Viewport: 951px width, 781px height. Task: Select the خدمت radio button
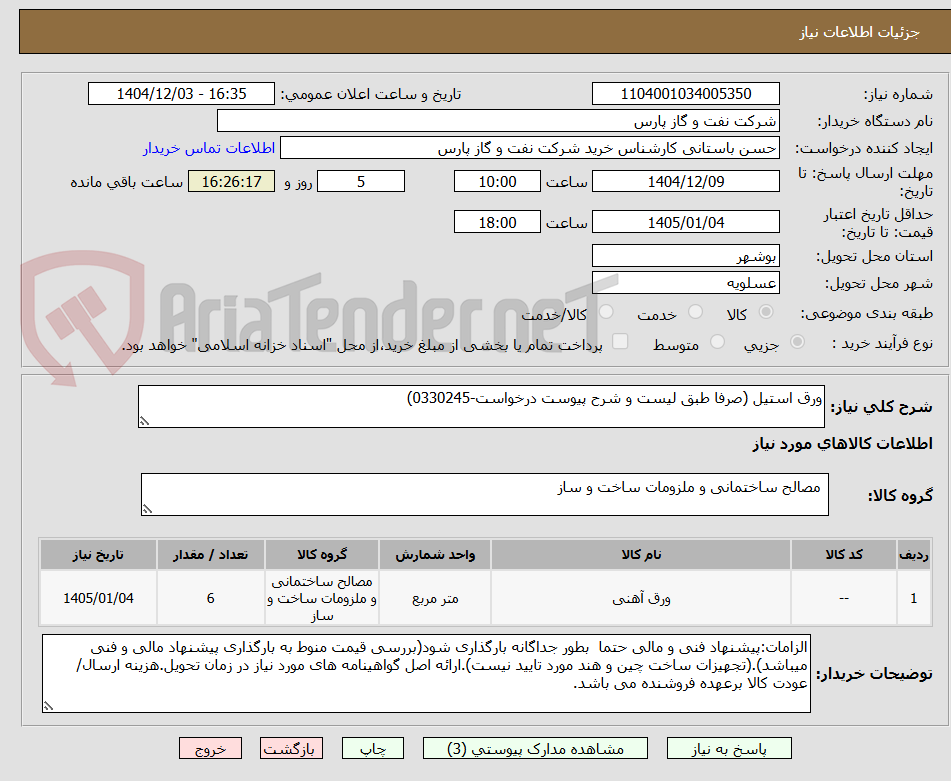[x=695, y=312]
